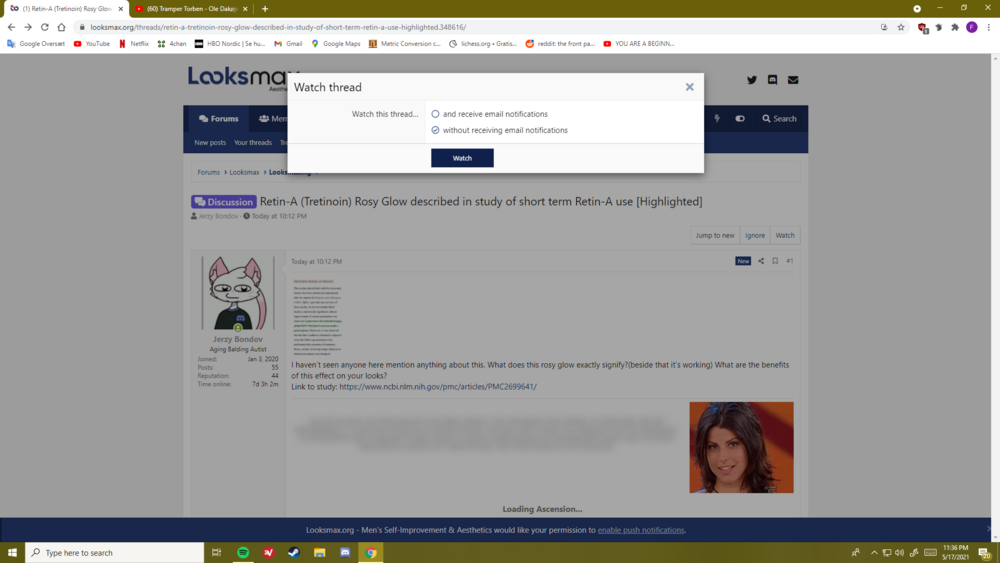
Task: Click taskbar search box
Action: tap(115, 552)
